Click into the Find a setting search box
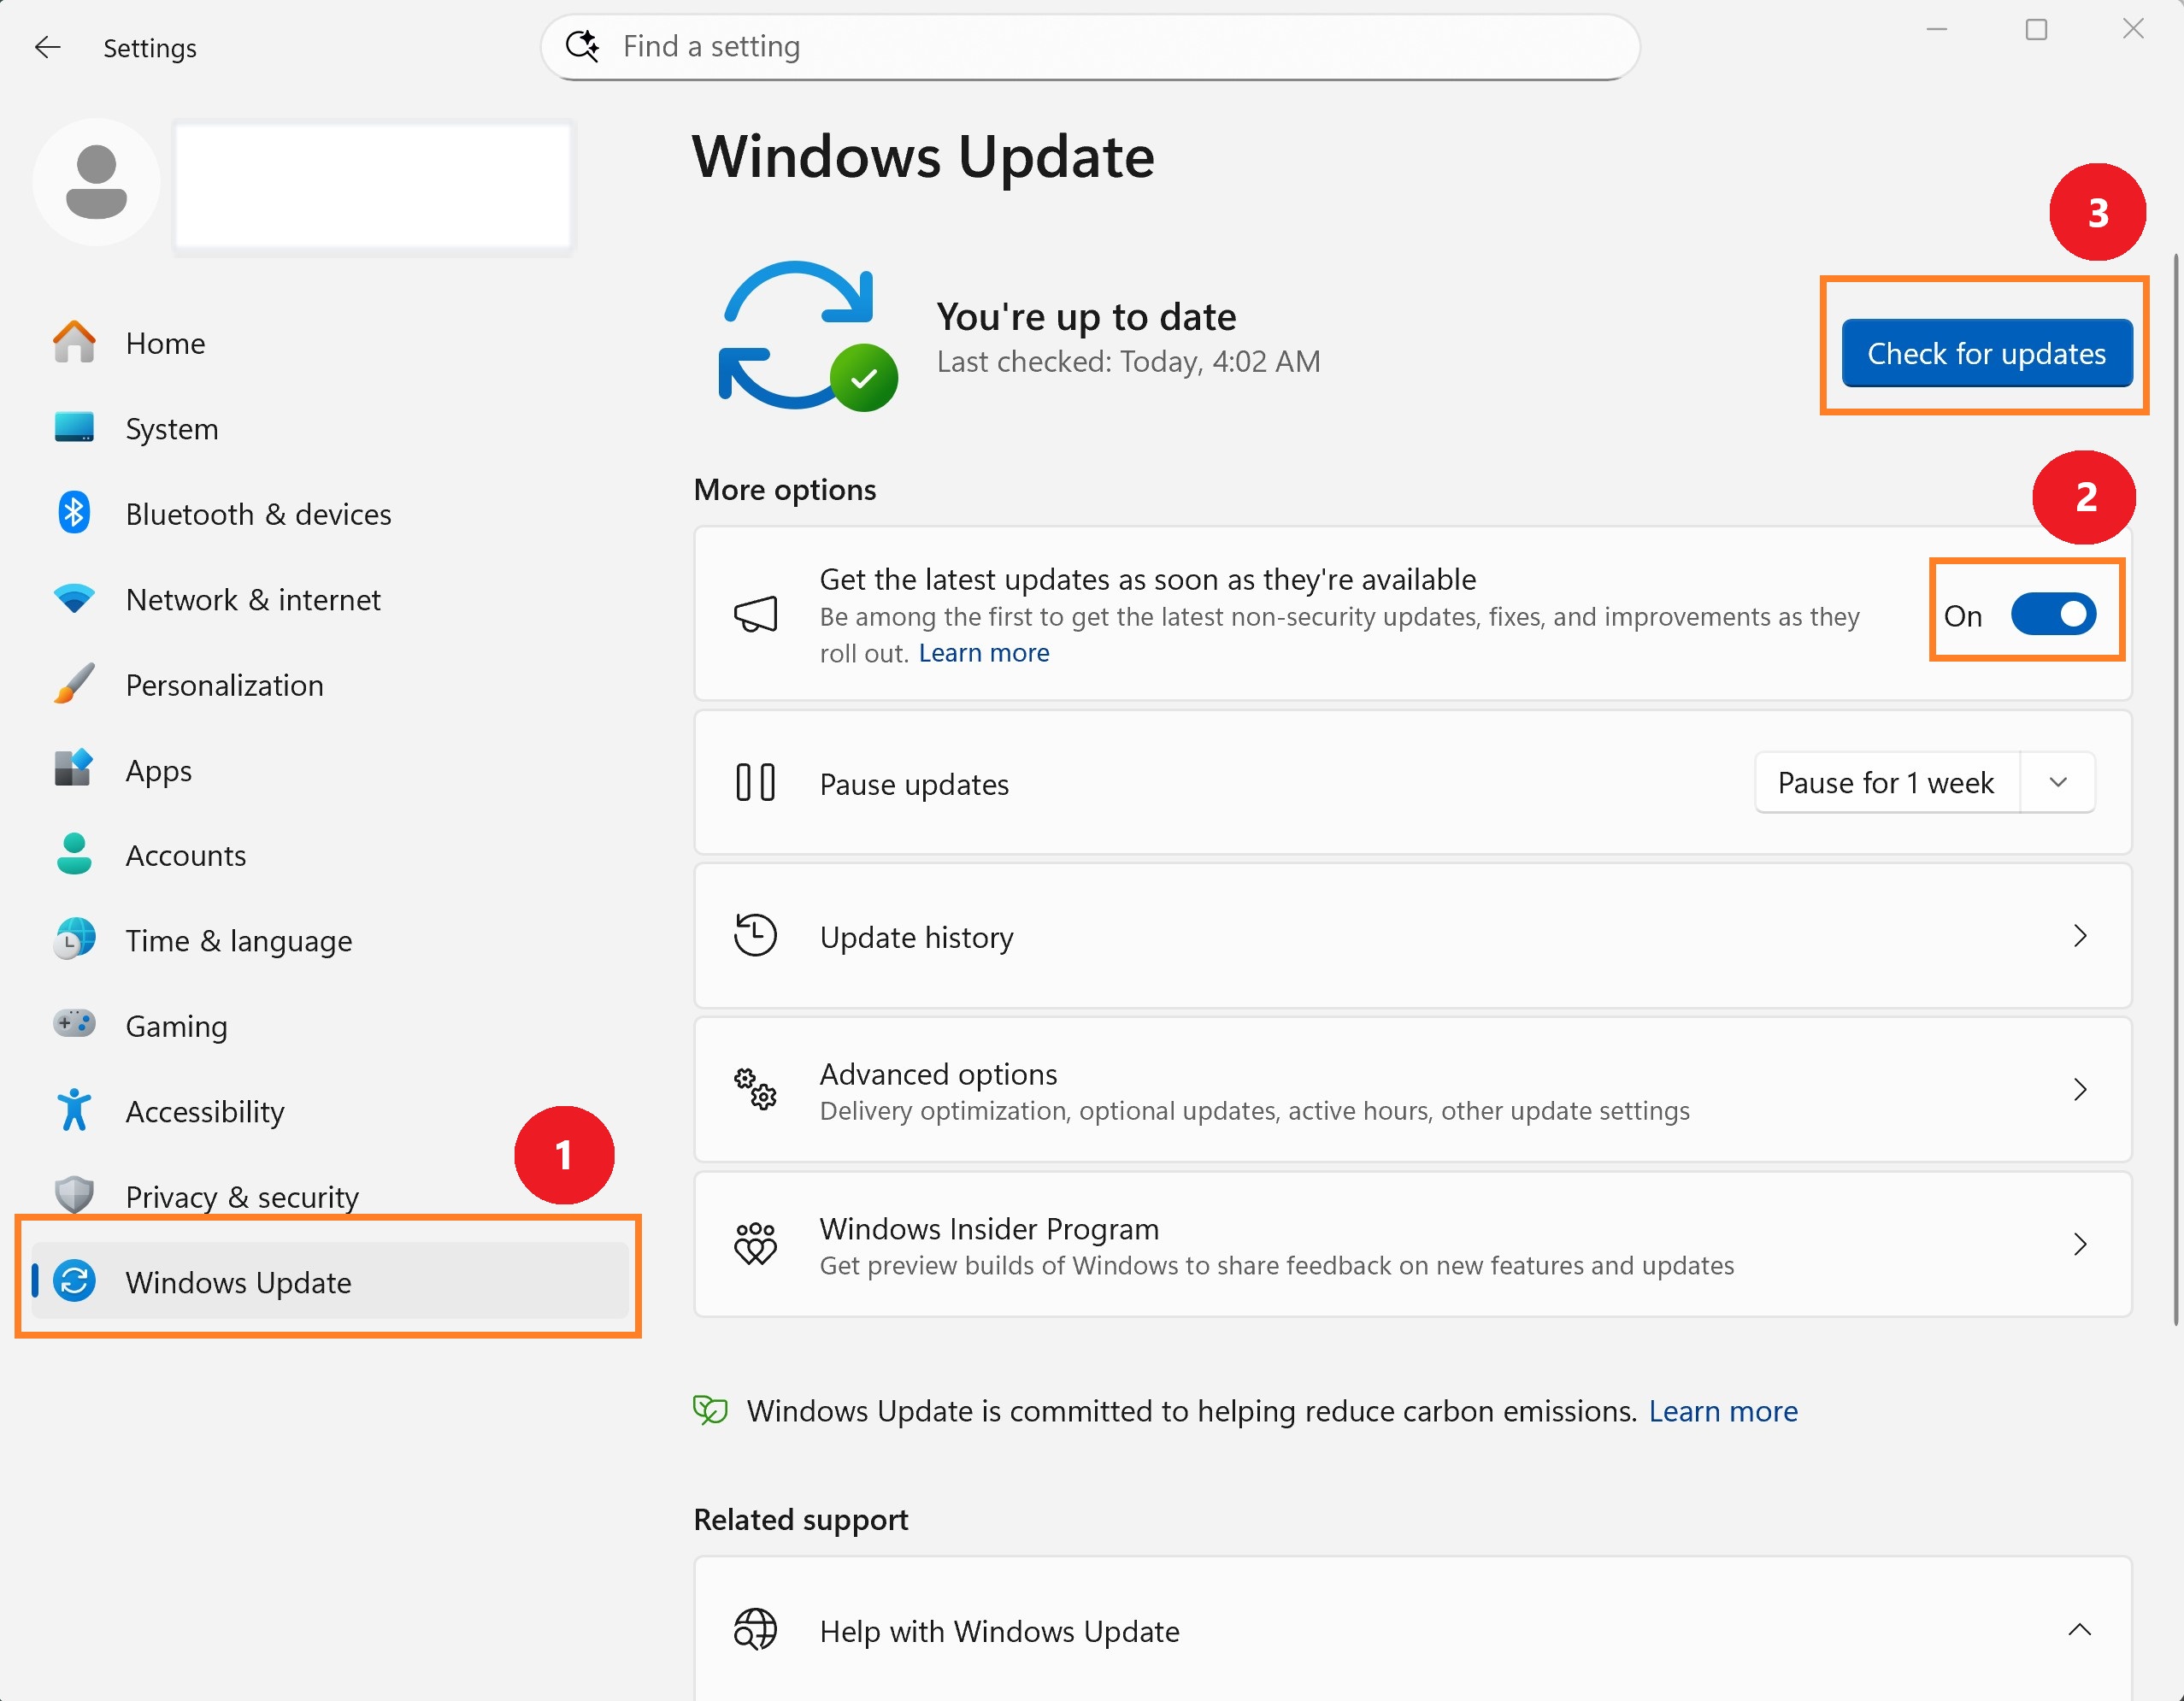This screenshot has height=1701, width=2184. 1090,46
